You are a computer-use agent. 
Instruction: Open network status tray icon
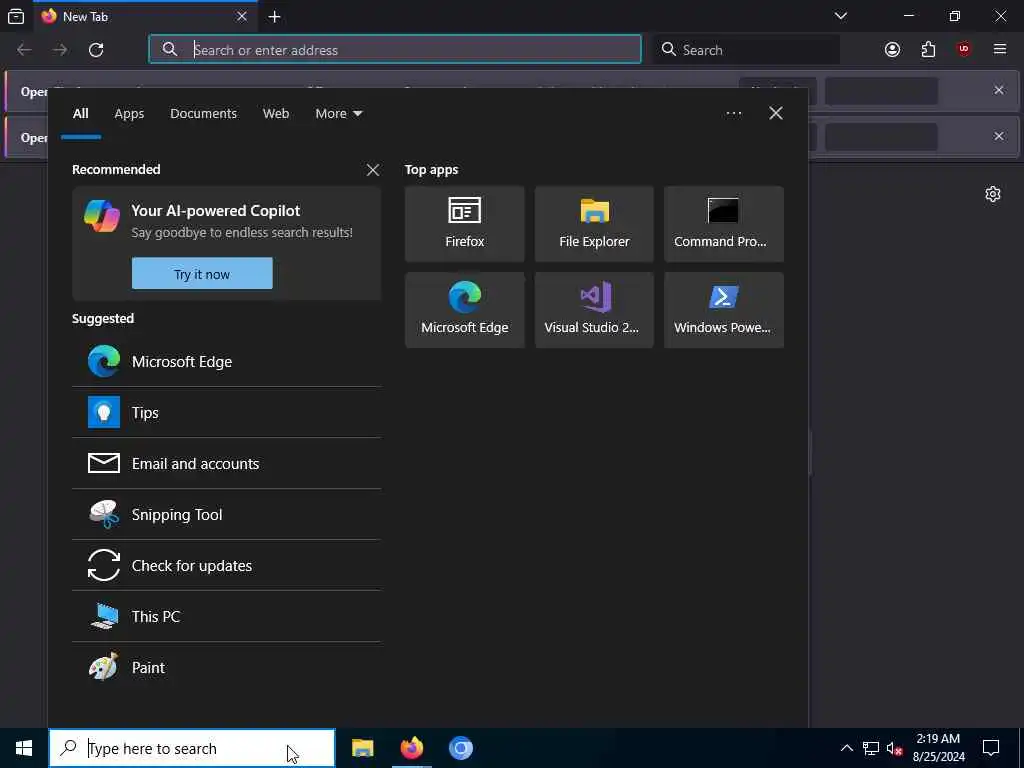(x=871, y=748)
